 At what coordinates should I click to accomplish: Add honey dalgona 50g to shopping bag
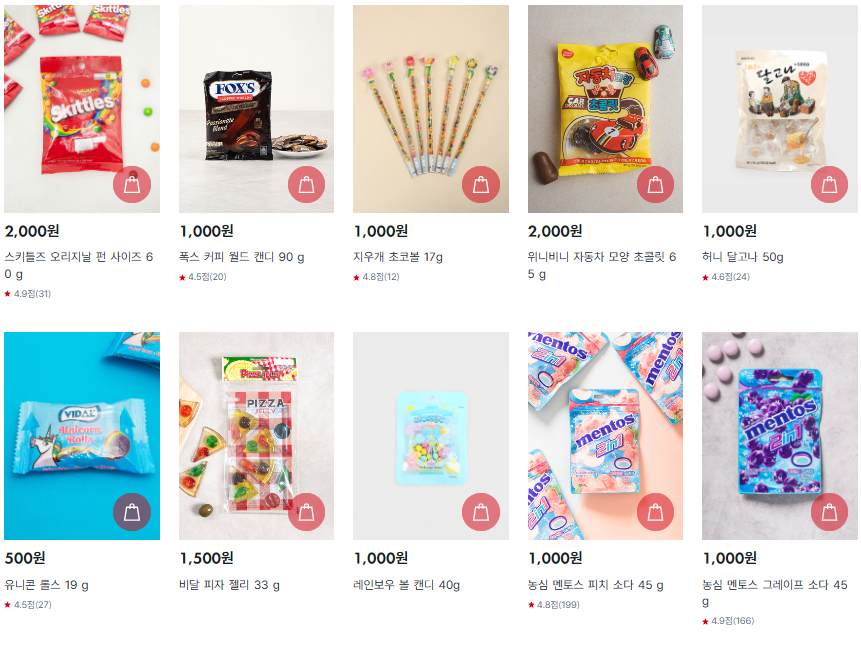pos(829,184)
